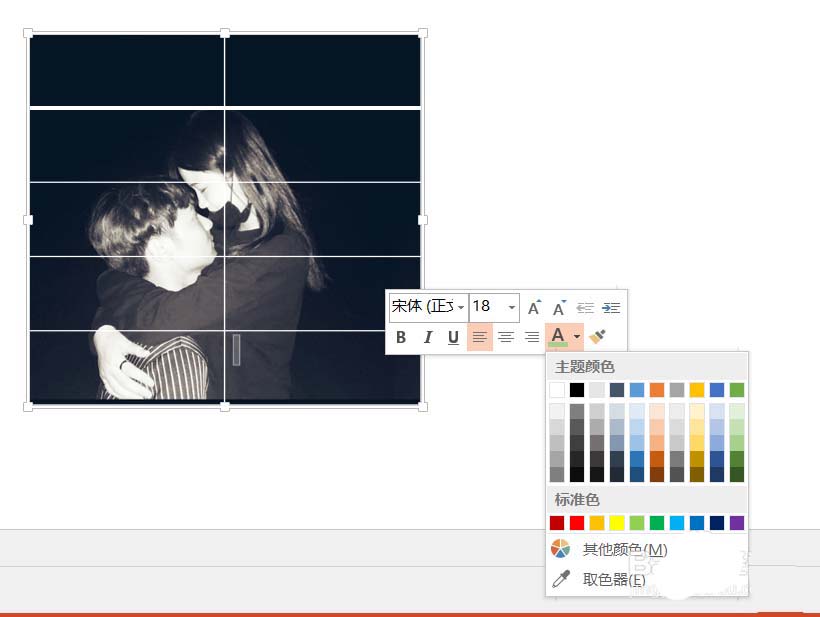Image resolution: width=820 pixels, height=617 pixels.
Task: Pick dark navy standard color swatch
Action: pos(717,523)
